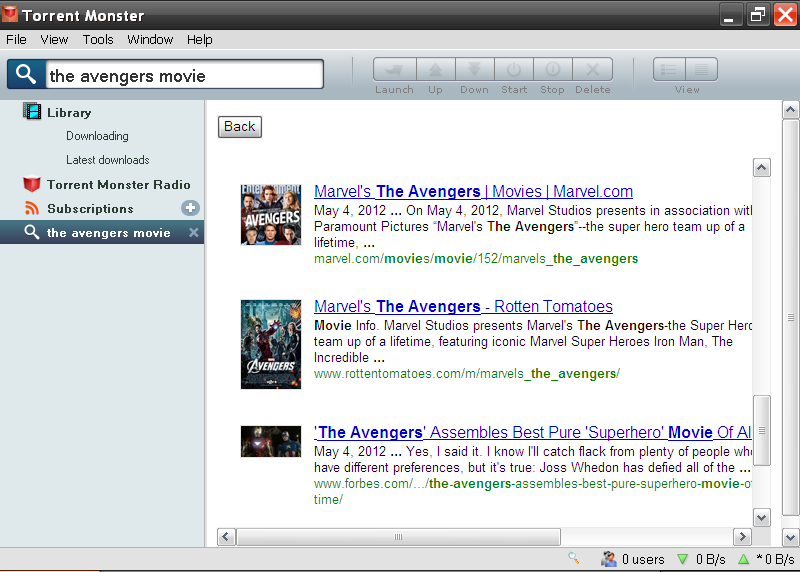800x572 pixels.
Task: Click the download speed 0 B/s text
Action: point(710,559)
